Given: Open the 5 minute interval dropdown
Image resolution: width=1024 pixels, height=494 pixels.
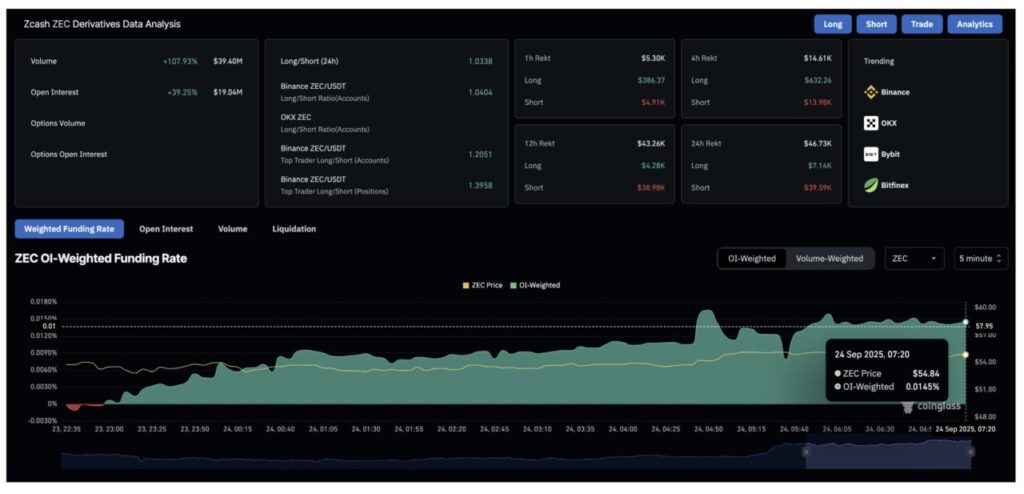Looking at the screenshot, I should tap(979, 258).
